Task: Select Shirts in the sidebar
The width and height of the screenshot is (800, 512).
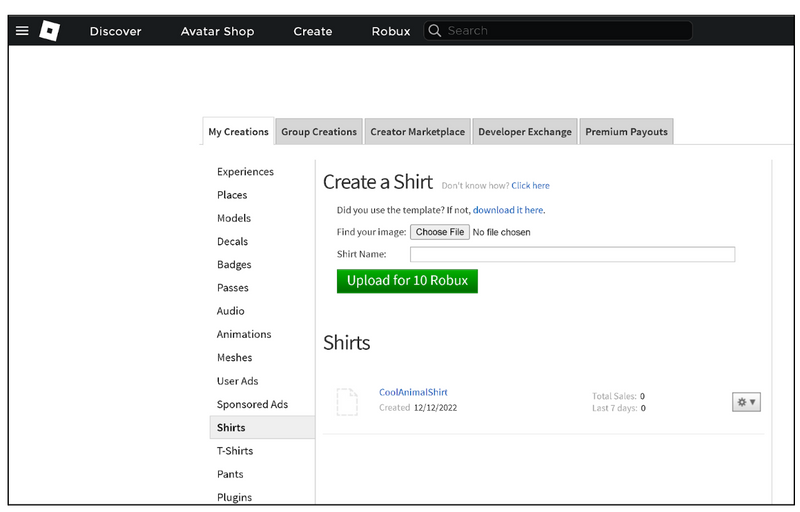Action: click(262, 427)
